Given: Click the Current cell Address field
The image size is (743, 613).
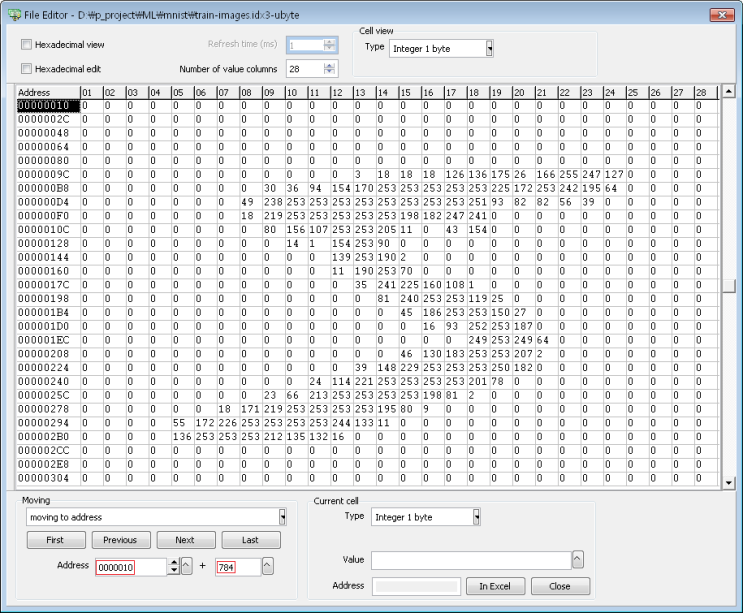Looking at the screenshot, I should (x=417, y=586).
